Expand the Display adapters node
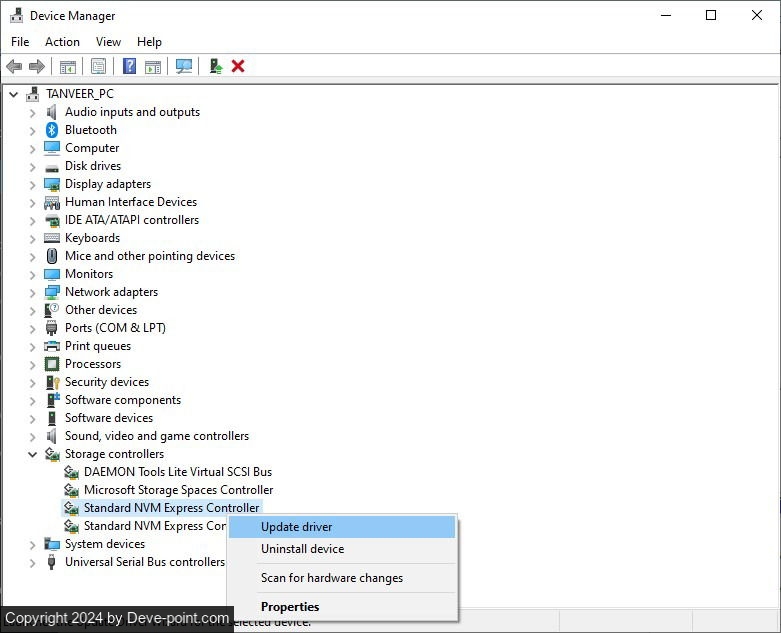Screen dimensions: 781x633 point(33,184)
